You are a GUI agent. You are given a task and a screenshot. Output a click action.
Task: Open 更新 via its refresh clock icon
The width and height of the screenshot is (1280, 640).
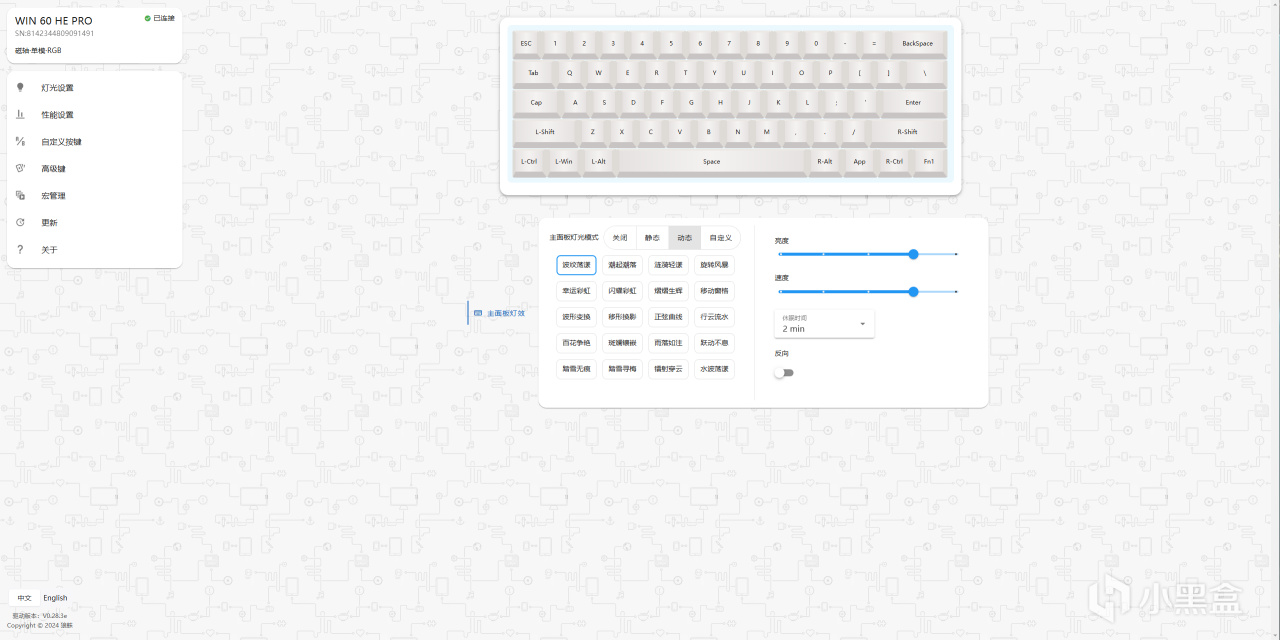point(20,223)
